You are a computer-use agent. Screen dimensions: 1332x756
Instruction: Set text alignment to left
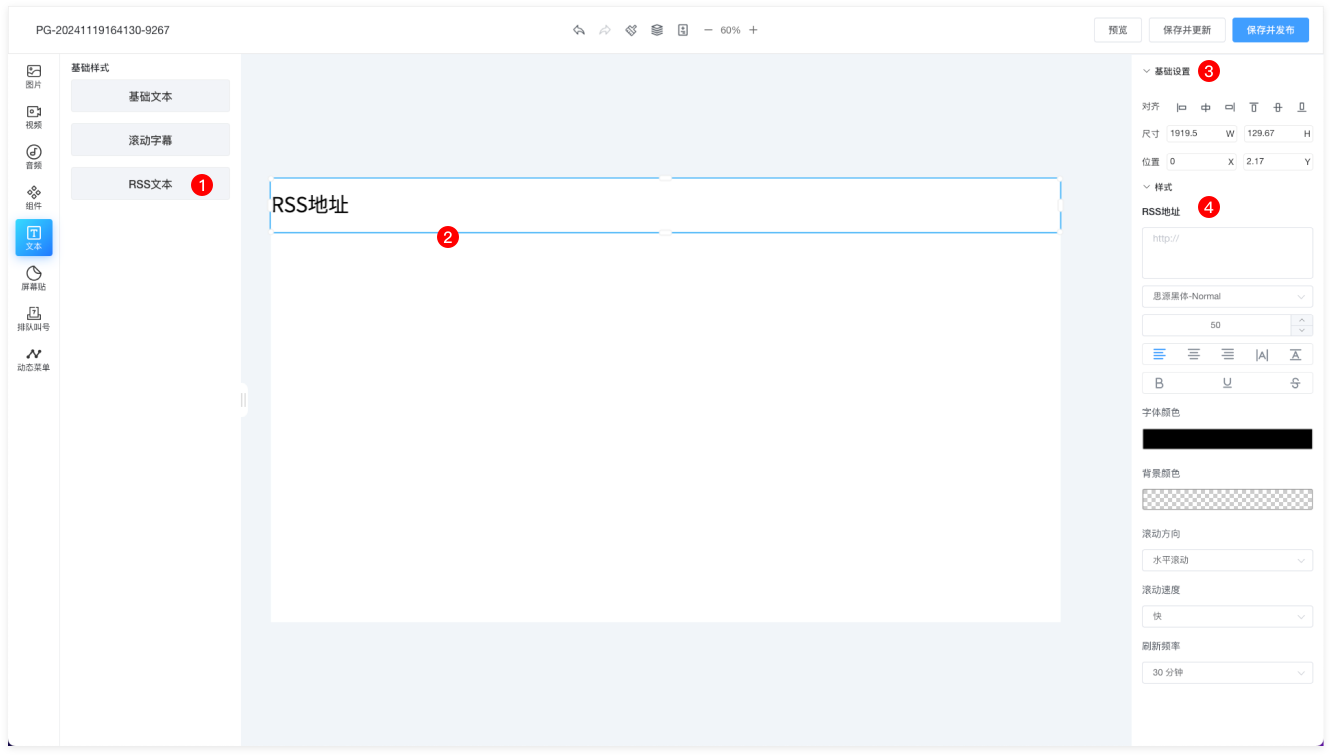point(1160,354)
